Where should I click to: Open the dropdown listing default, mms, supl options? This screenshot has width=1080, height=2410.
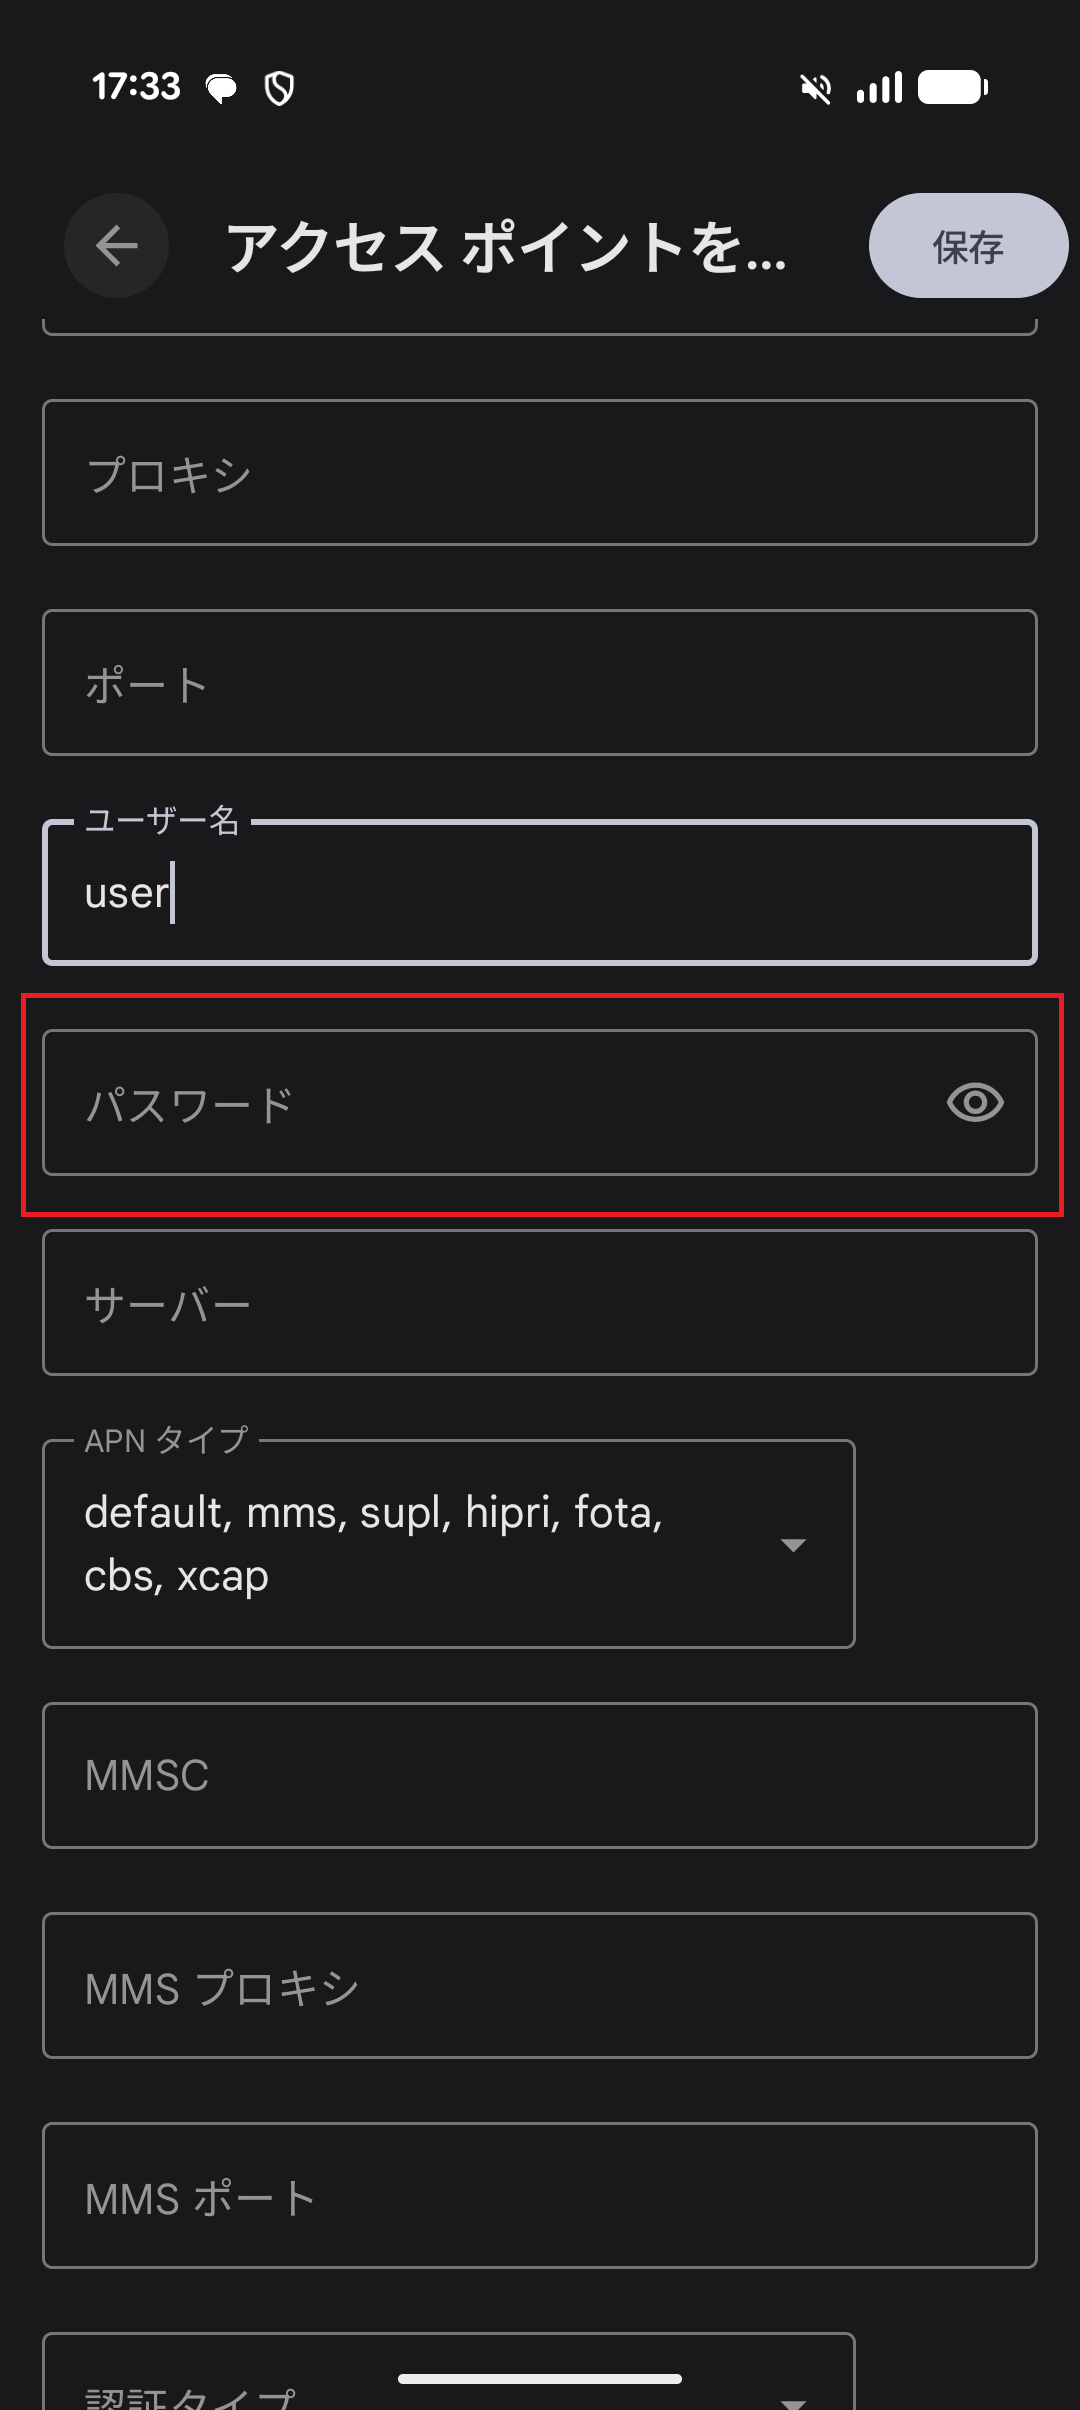pyautogui.click(x=793, y=1543)
